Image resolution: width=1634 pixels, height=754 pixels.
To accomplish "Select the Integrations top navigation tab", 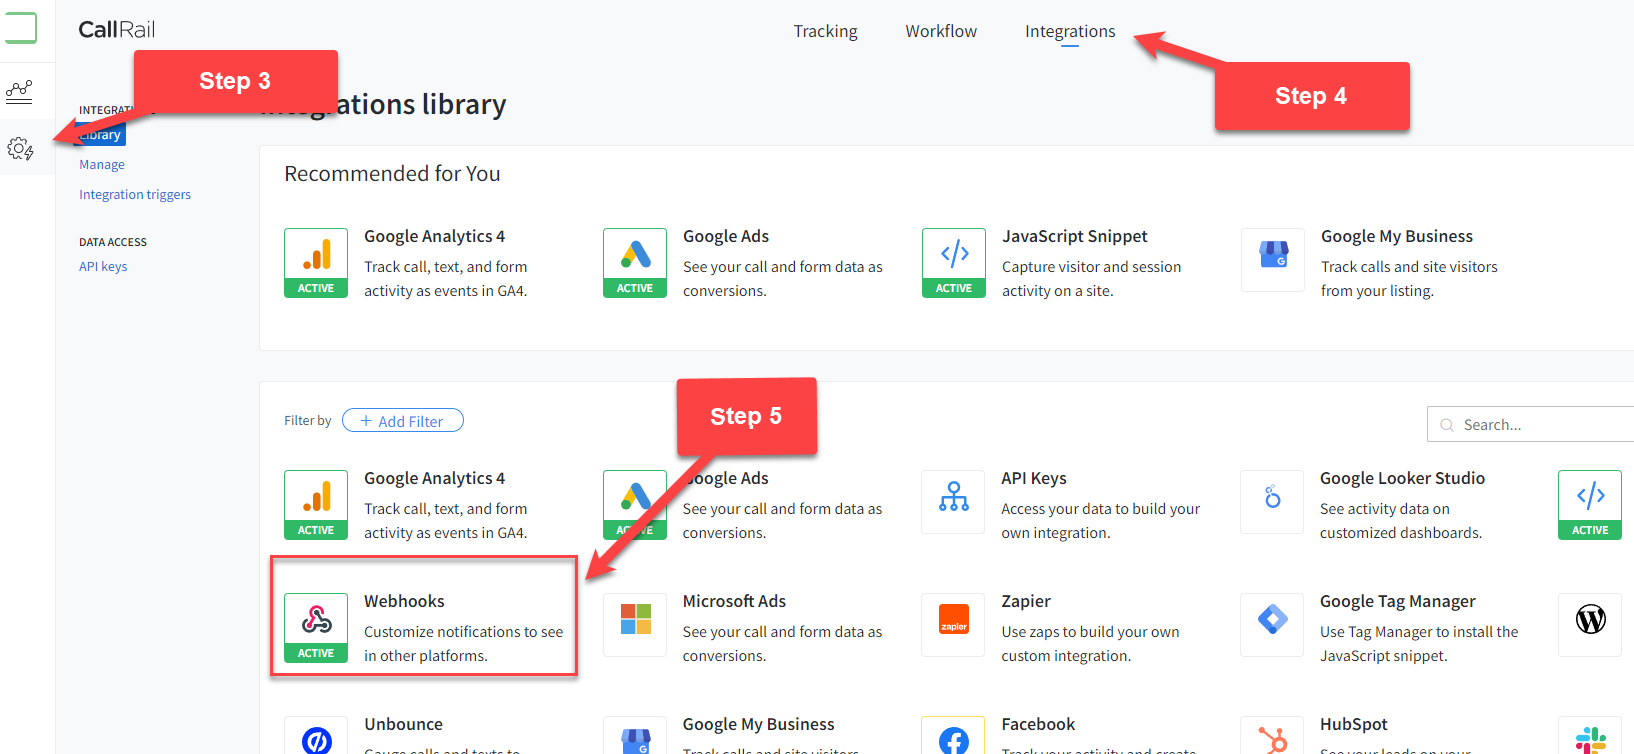I will coord(1069,31).
